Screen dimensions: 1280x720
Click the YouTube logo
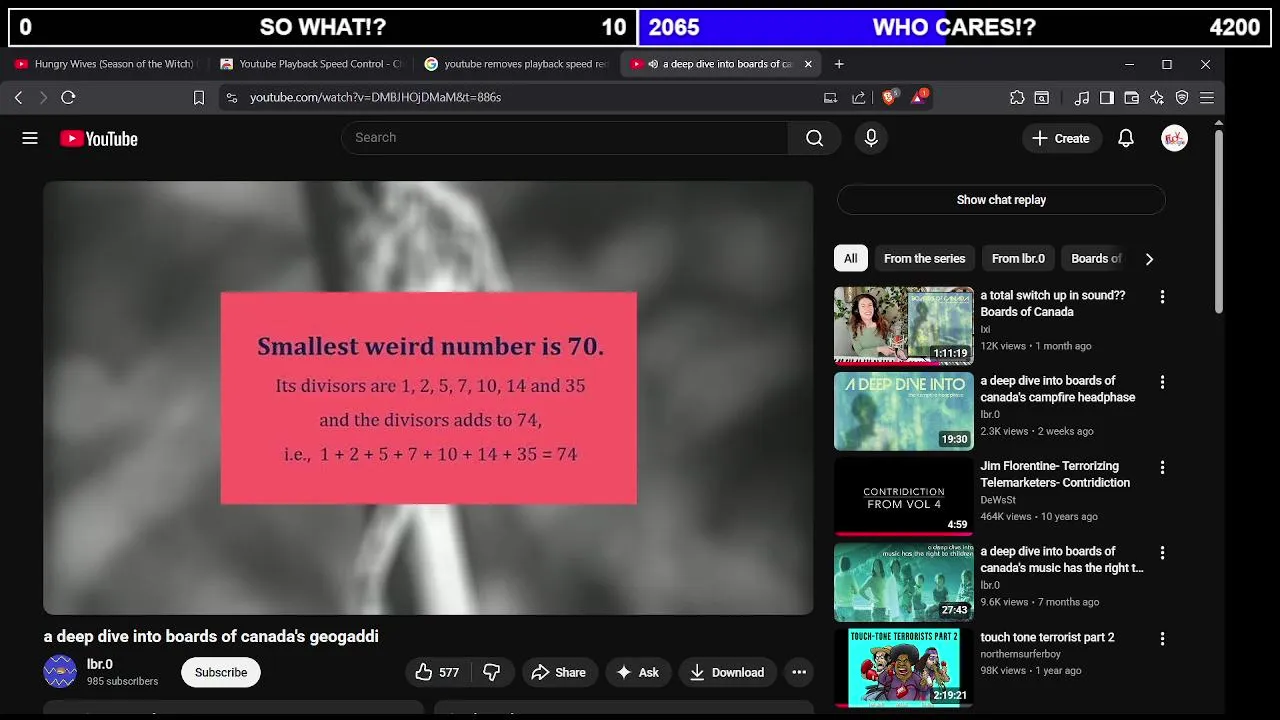[x=98, y=139]
